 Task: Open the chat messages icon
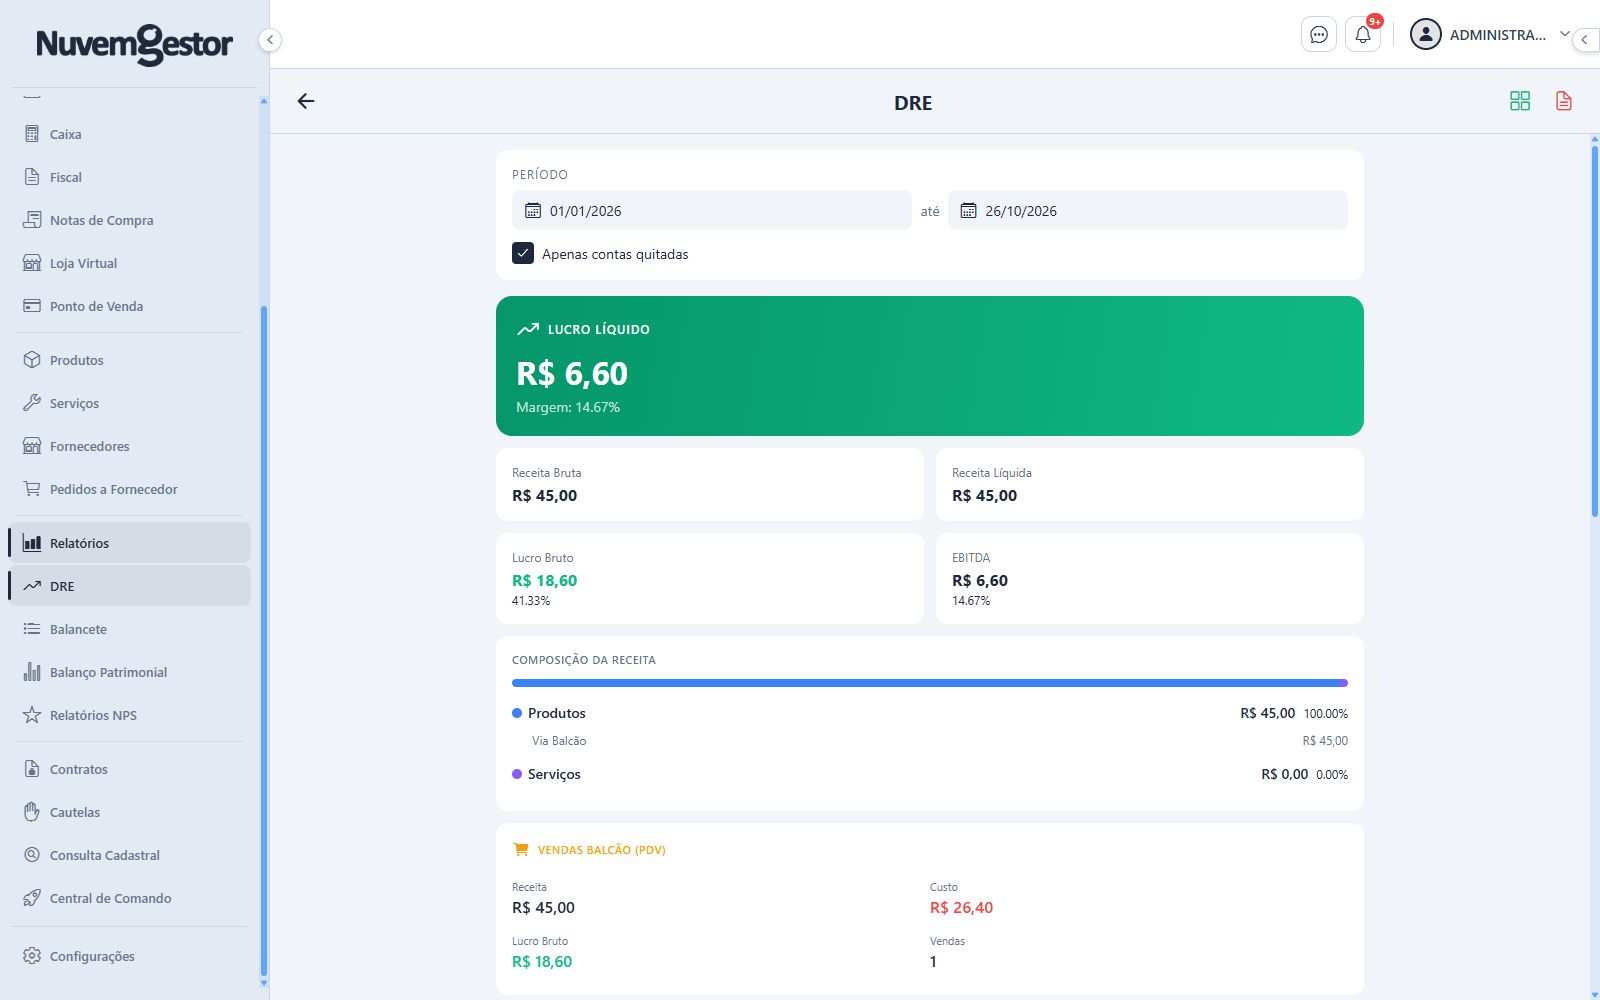point(1319,35)
